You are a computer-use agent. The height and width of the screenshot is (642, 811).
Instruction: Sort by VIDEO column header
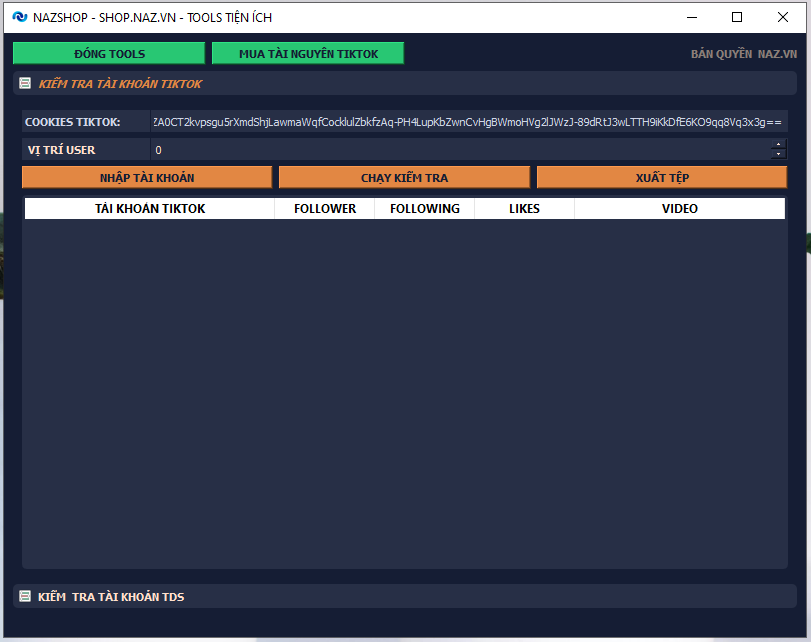point(680,208)
